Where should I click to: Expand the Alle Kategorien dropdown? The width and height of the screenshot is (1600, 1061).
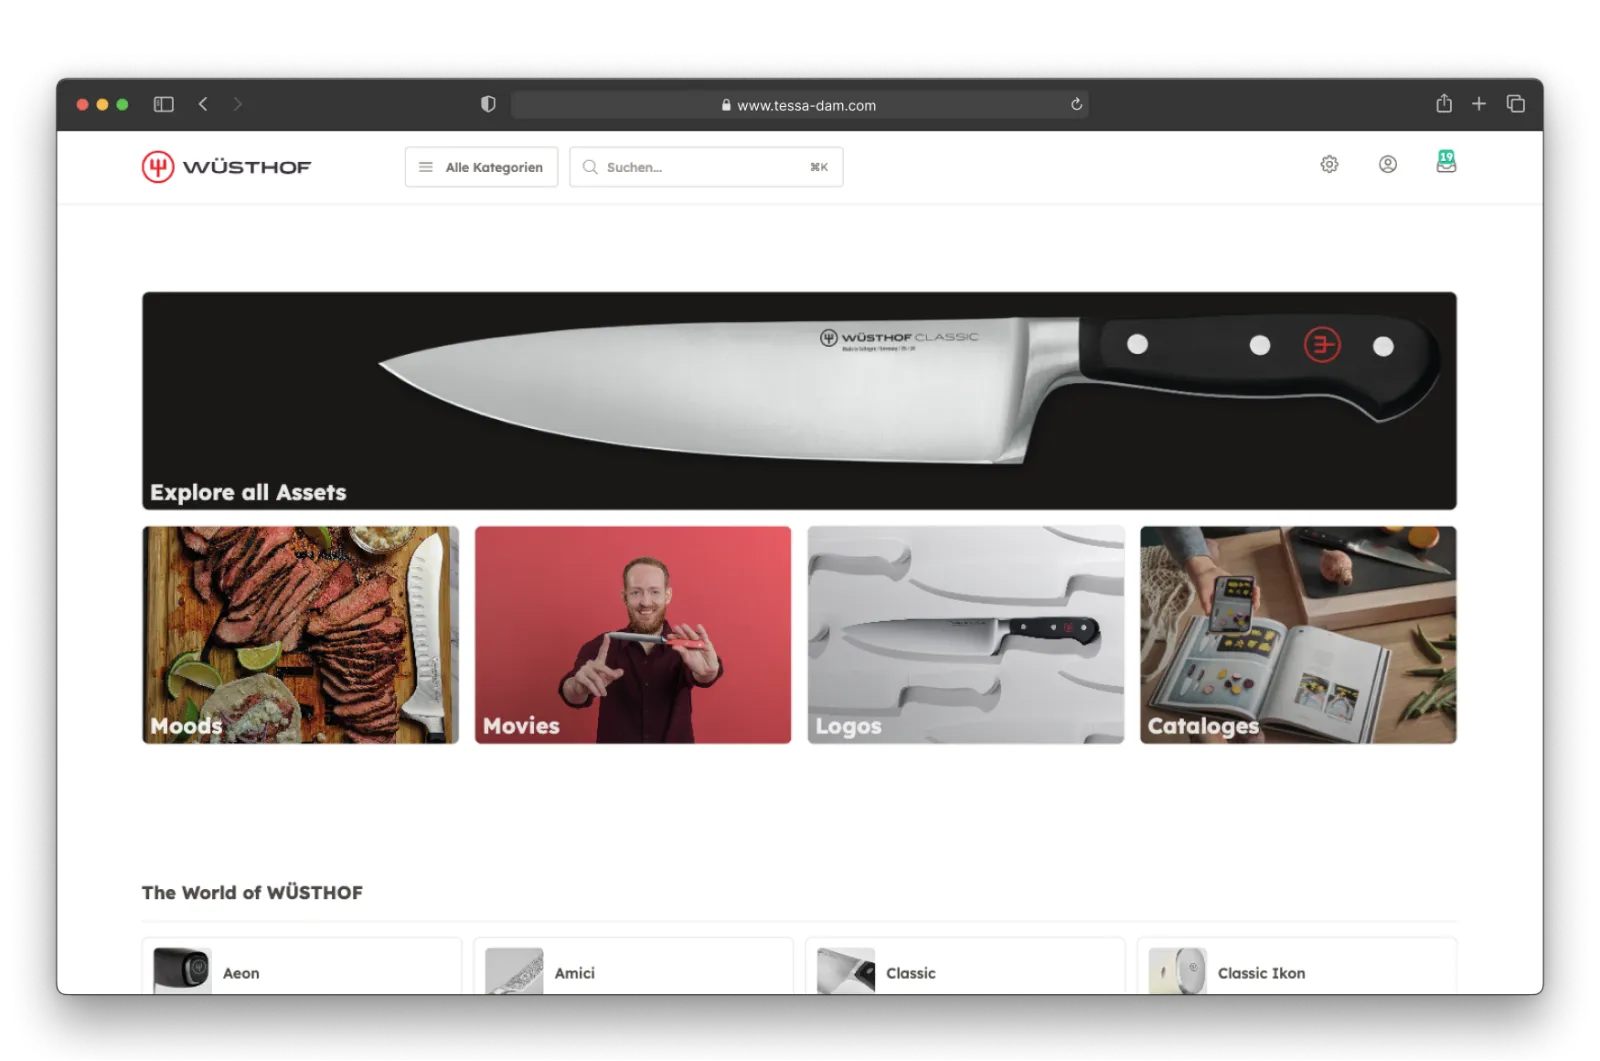click(481, 167)
